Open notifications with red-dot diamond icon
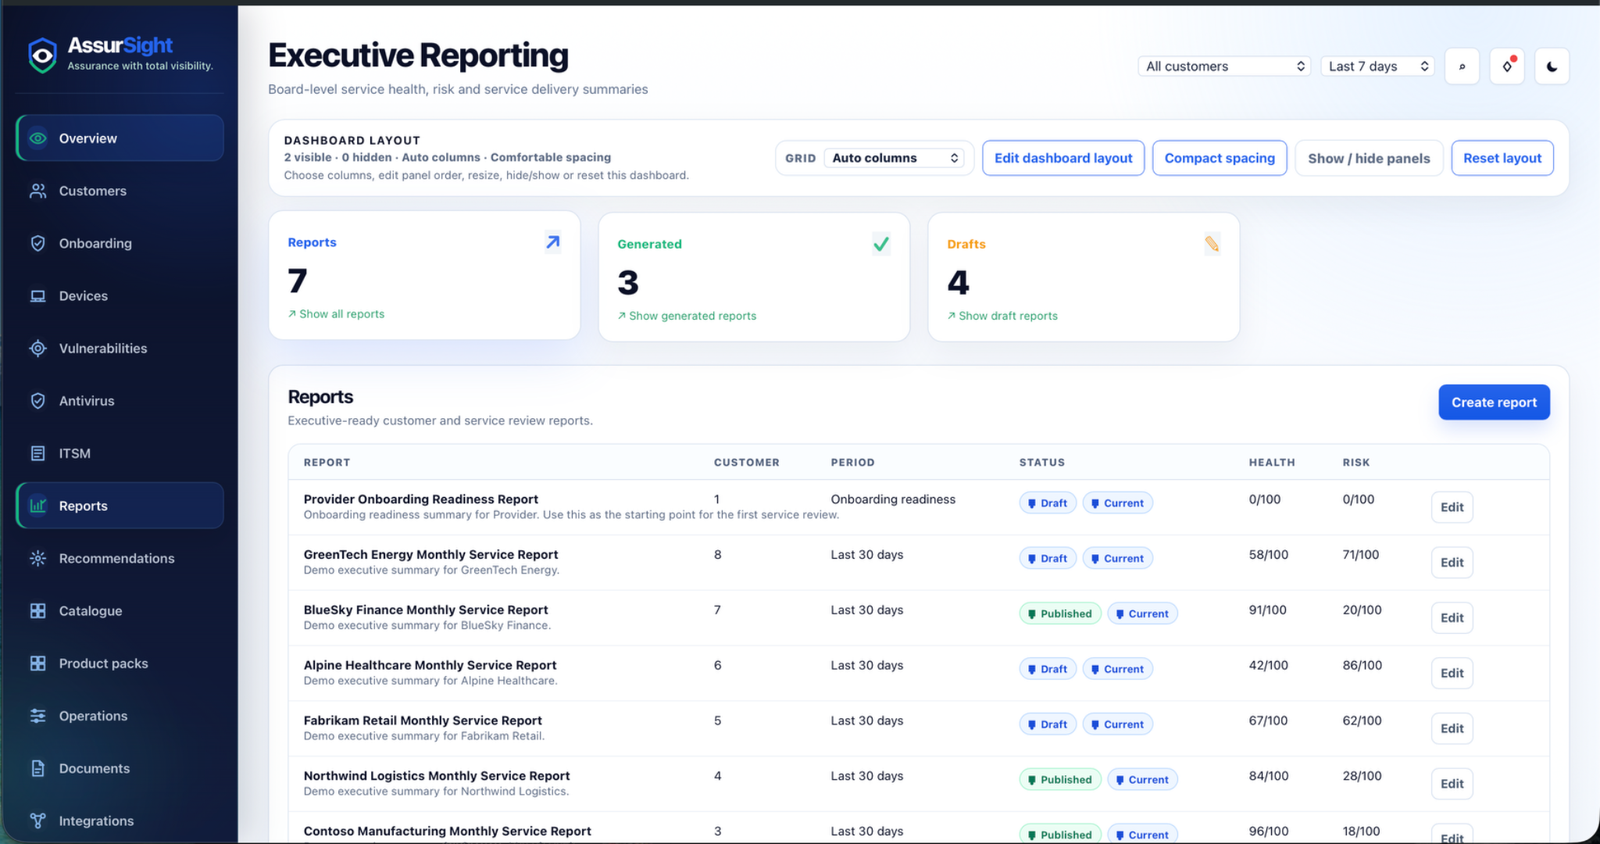 pyautogui.click(x=1507, y=66)
